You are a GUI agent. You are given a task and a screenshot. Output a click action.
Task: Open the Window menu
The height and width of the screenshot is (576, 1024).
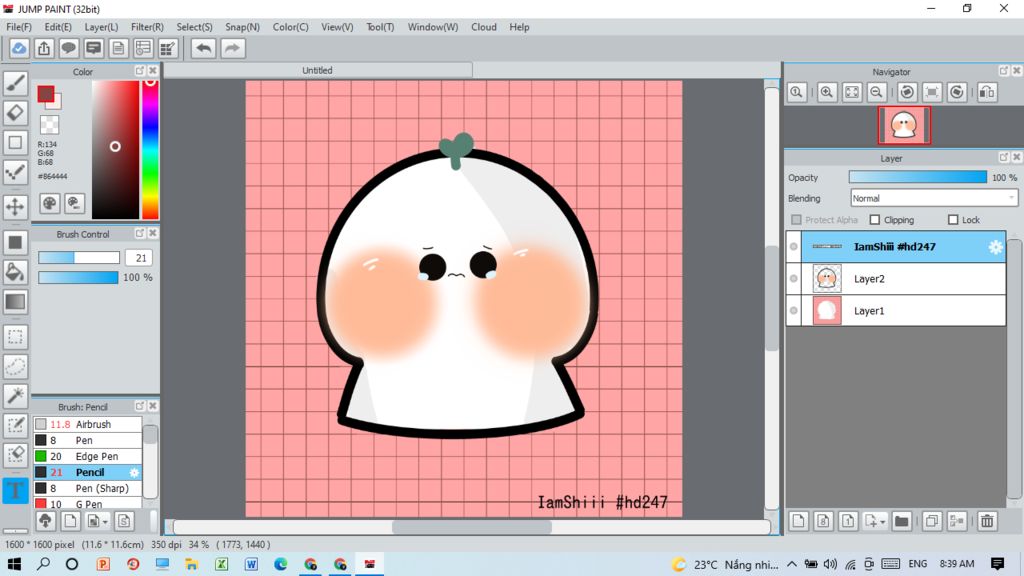[x=433, y=27]
